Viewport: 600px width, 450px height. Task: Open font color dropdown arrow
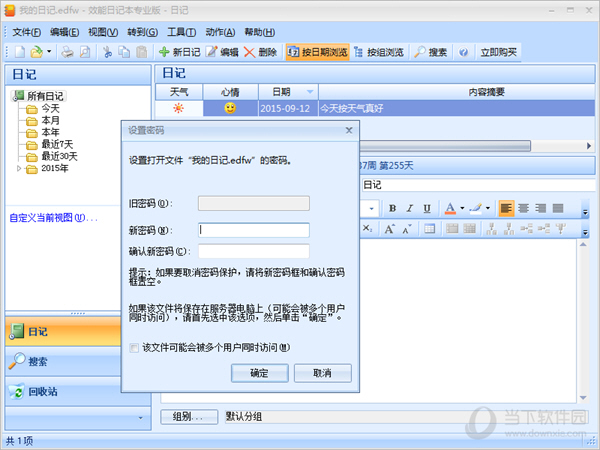coord(462,208)
